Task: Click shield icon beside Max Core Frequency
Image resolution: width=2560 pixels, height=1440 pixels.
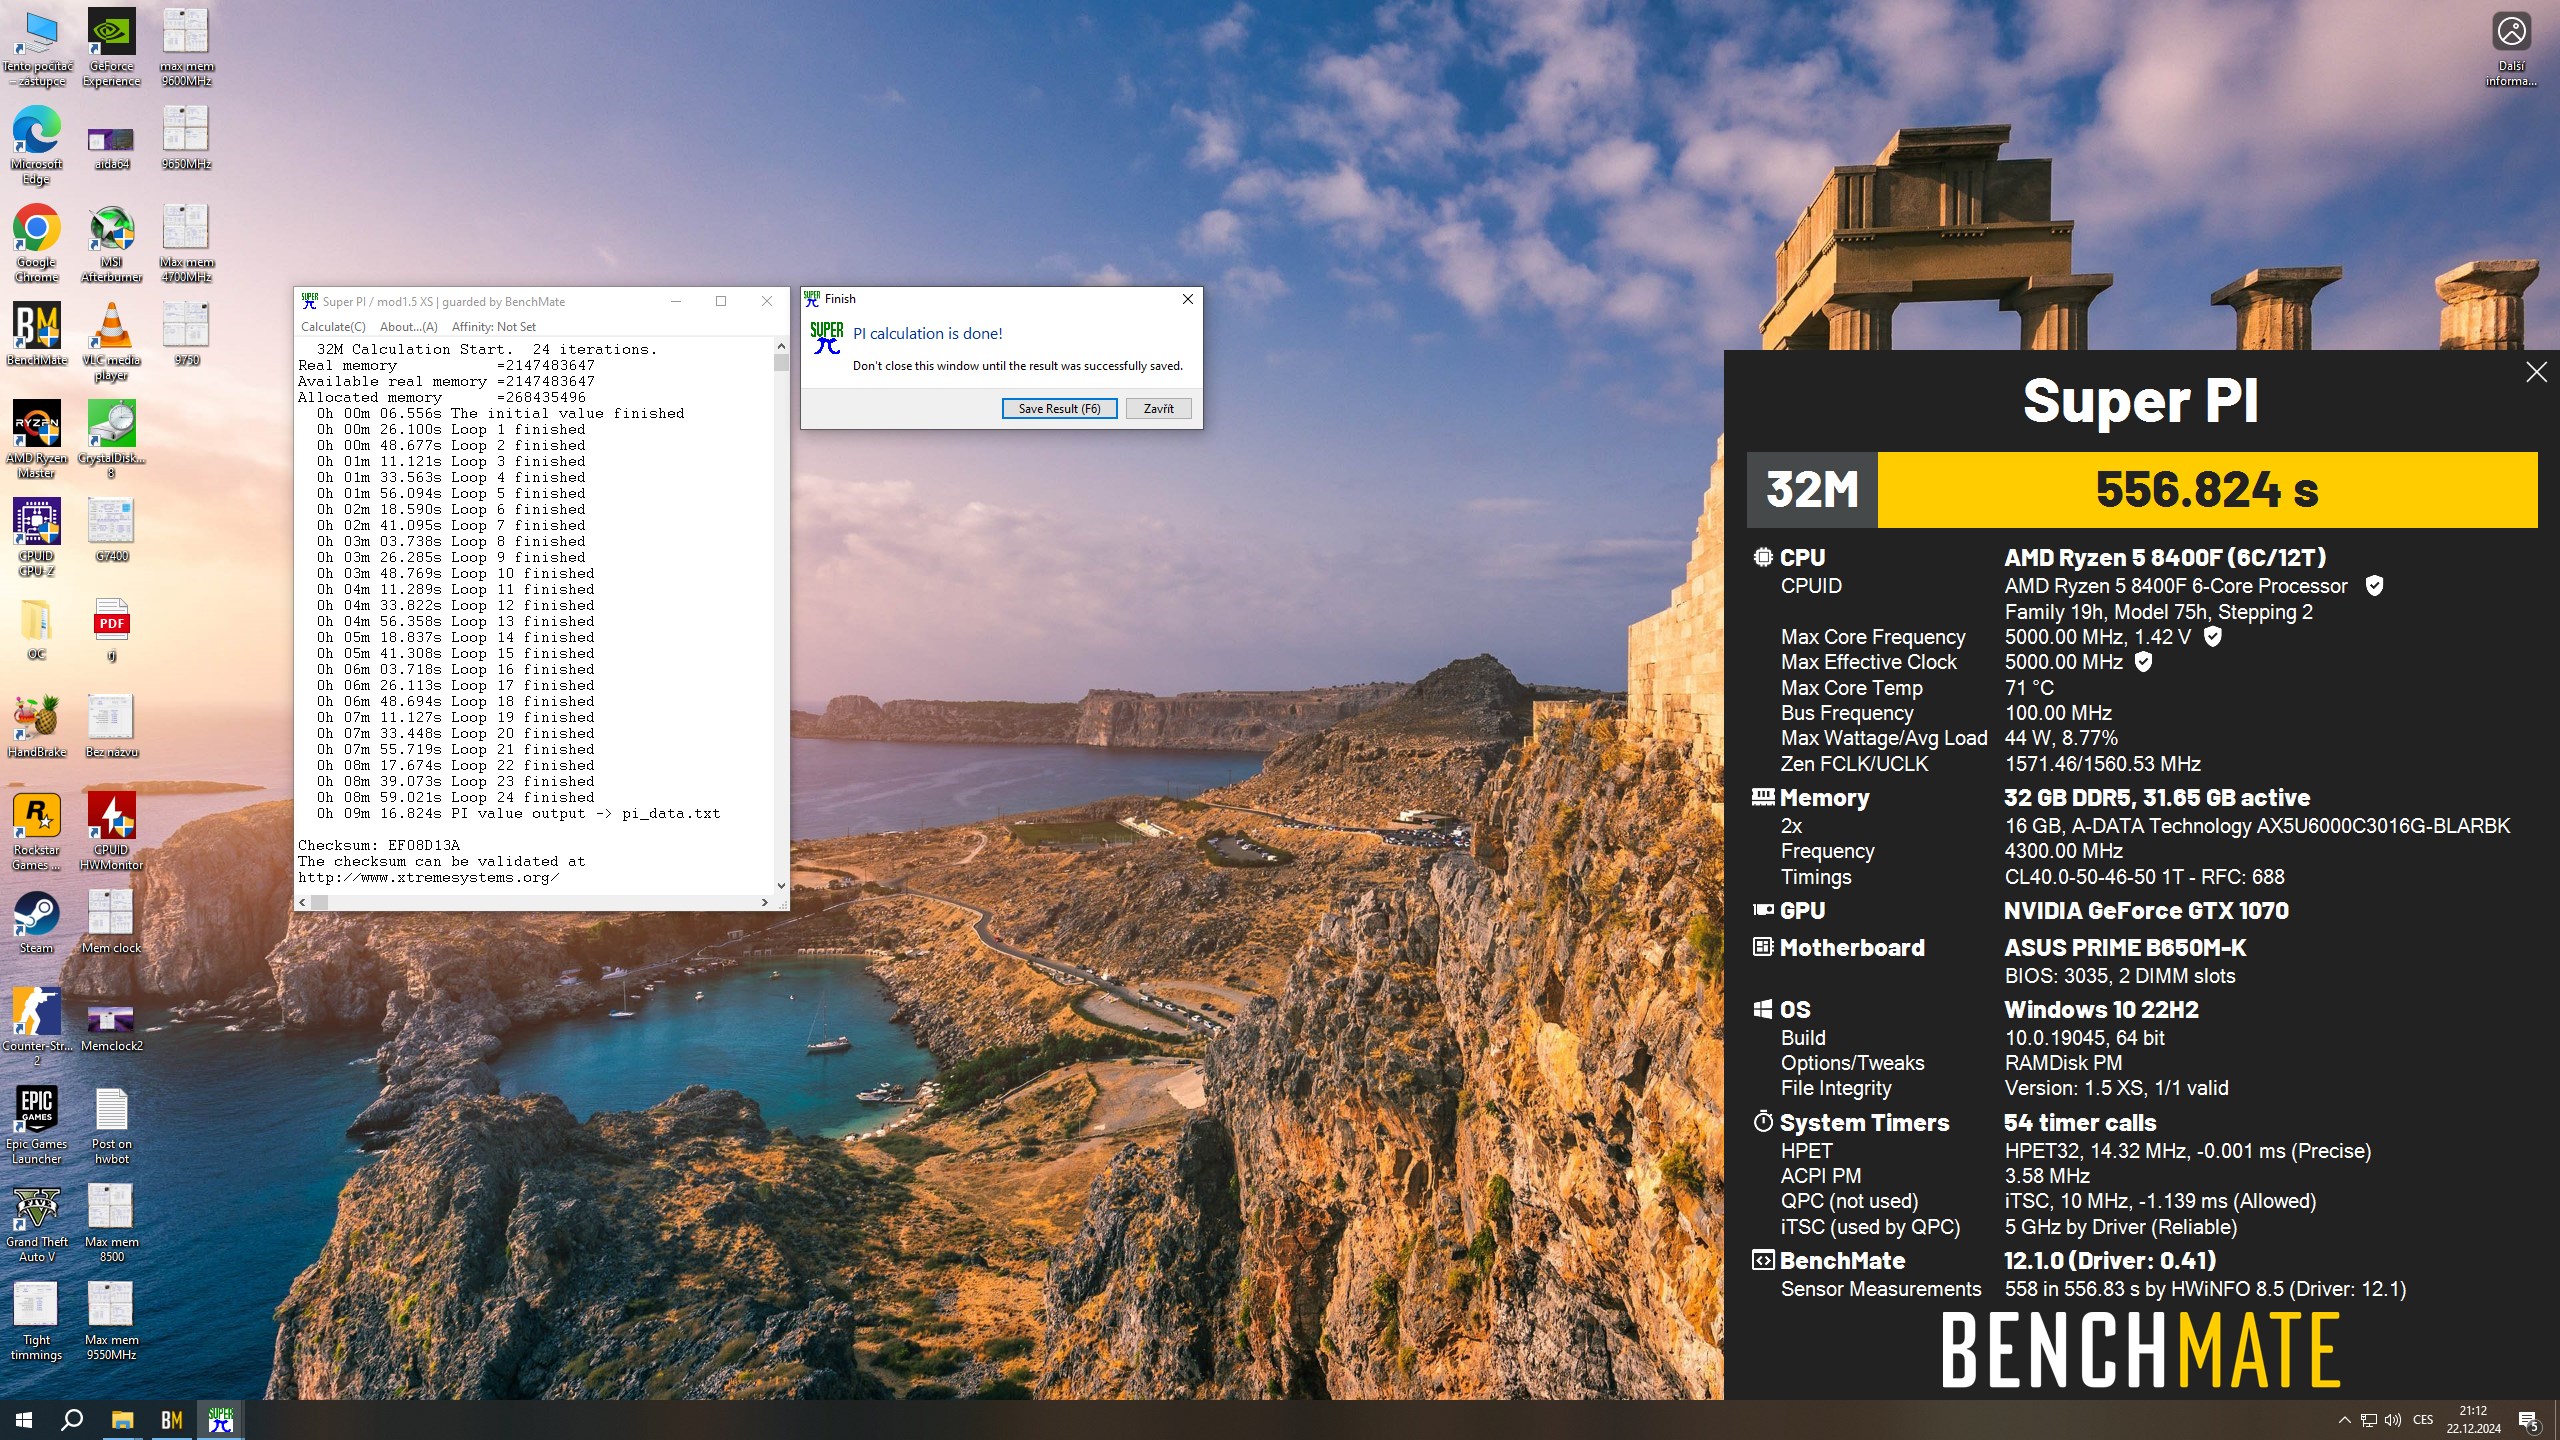Action: (2213, 636)
